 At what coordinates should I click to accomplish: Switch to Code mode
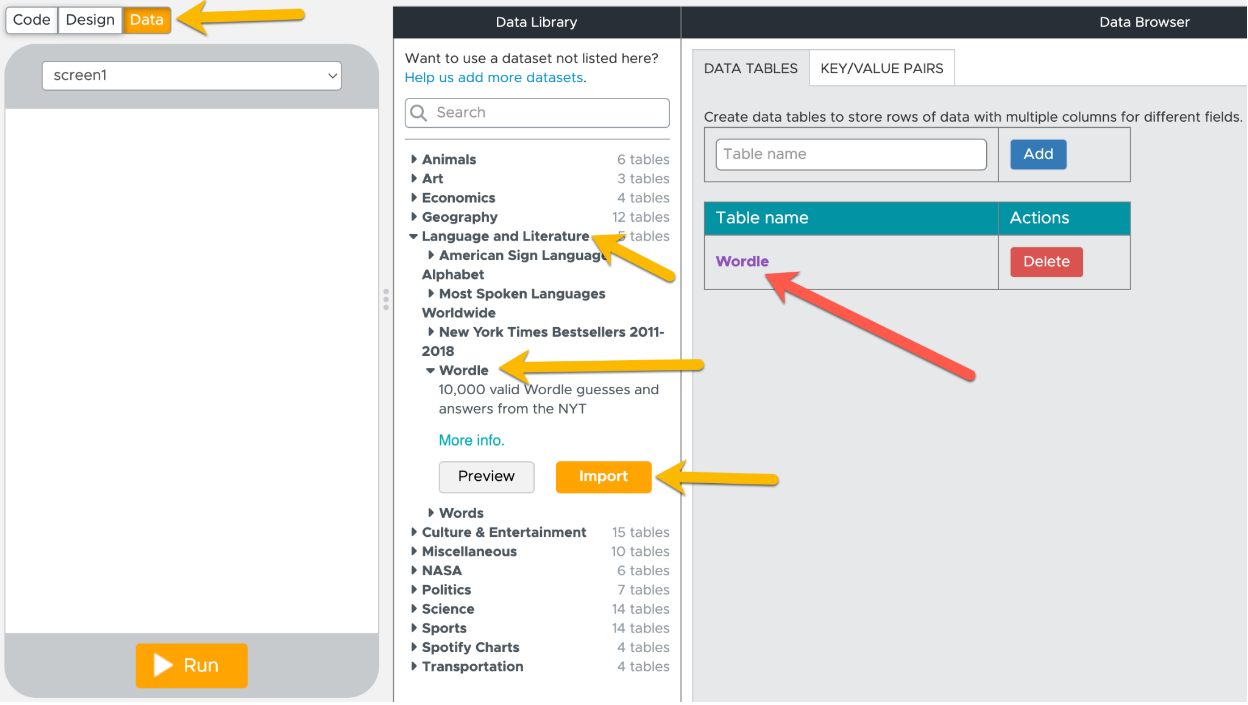click(x=32, y=20)
